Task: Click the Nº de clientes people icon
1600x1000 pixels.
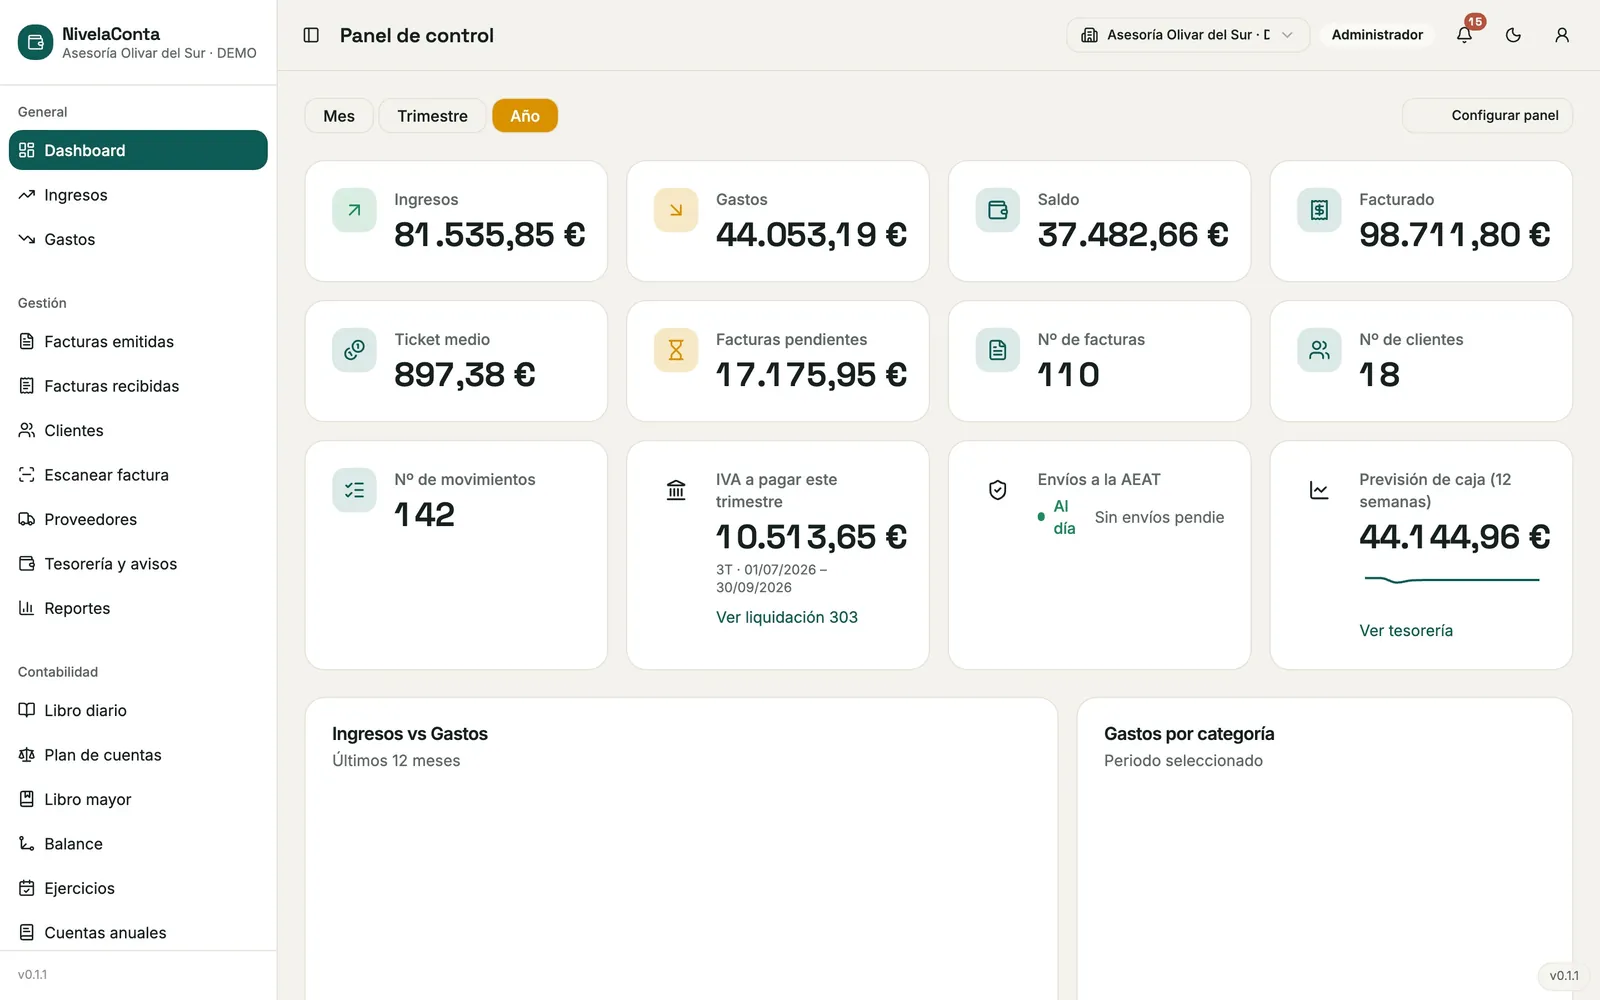Action: (1320, 350)
